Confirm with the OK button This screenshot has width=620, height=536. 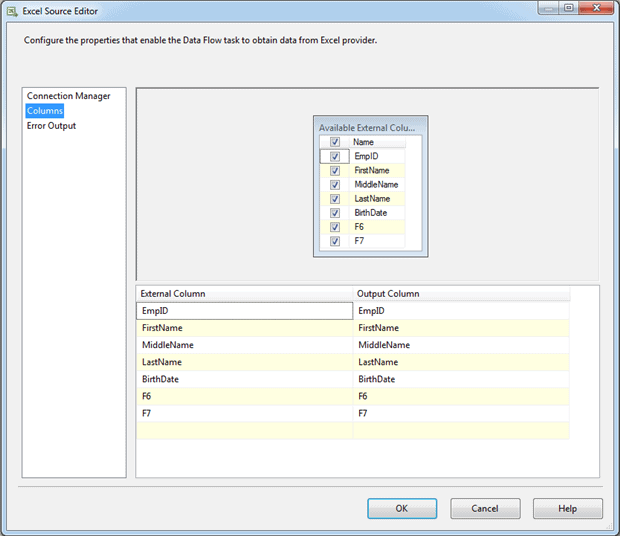pyautogui.click(x=402, y=508)
